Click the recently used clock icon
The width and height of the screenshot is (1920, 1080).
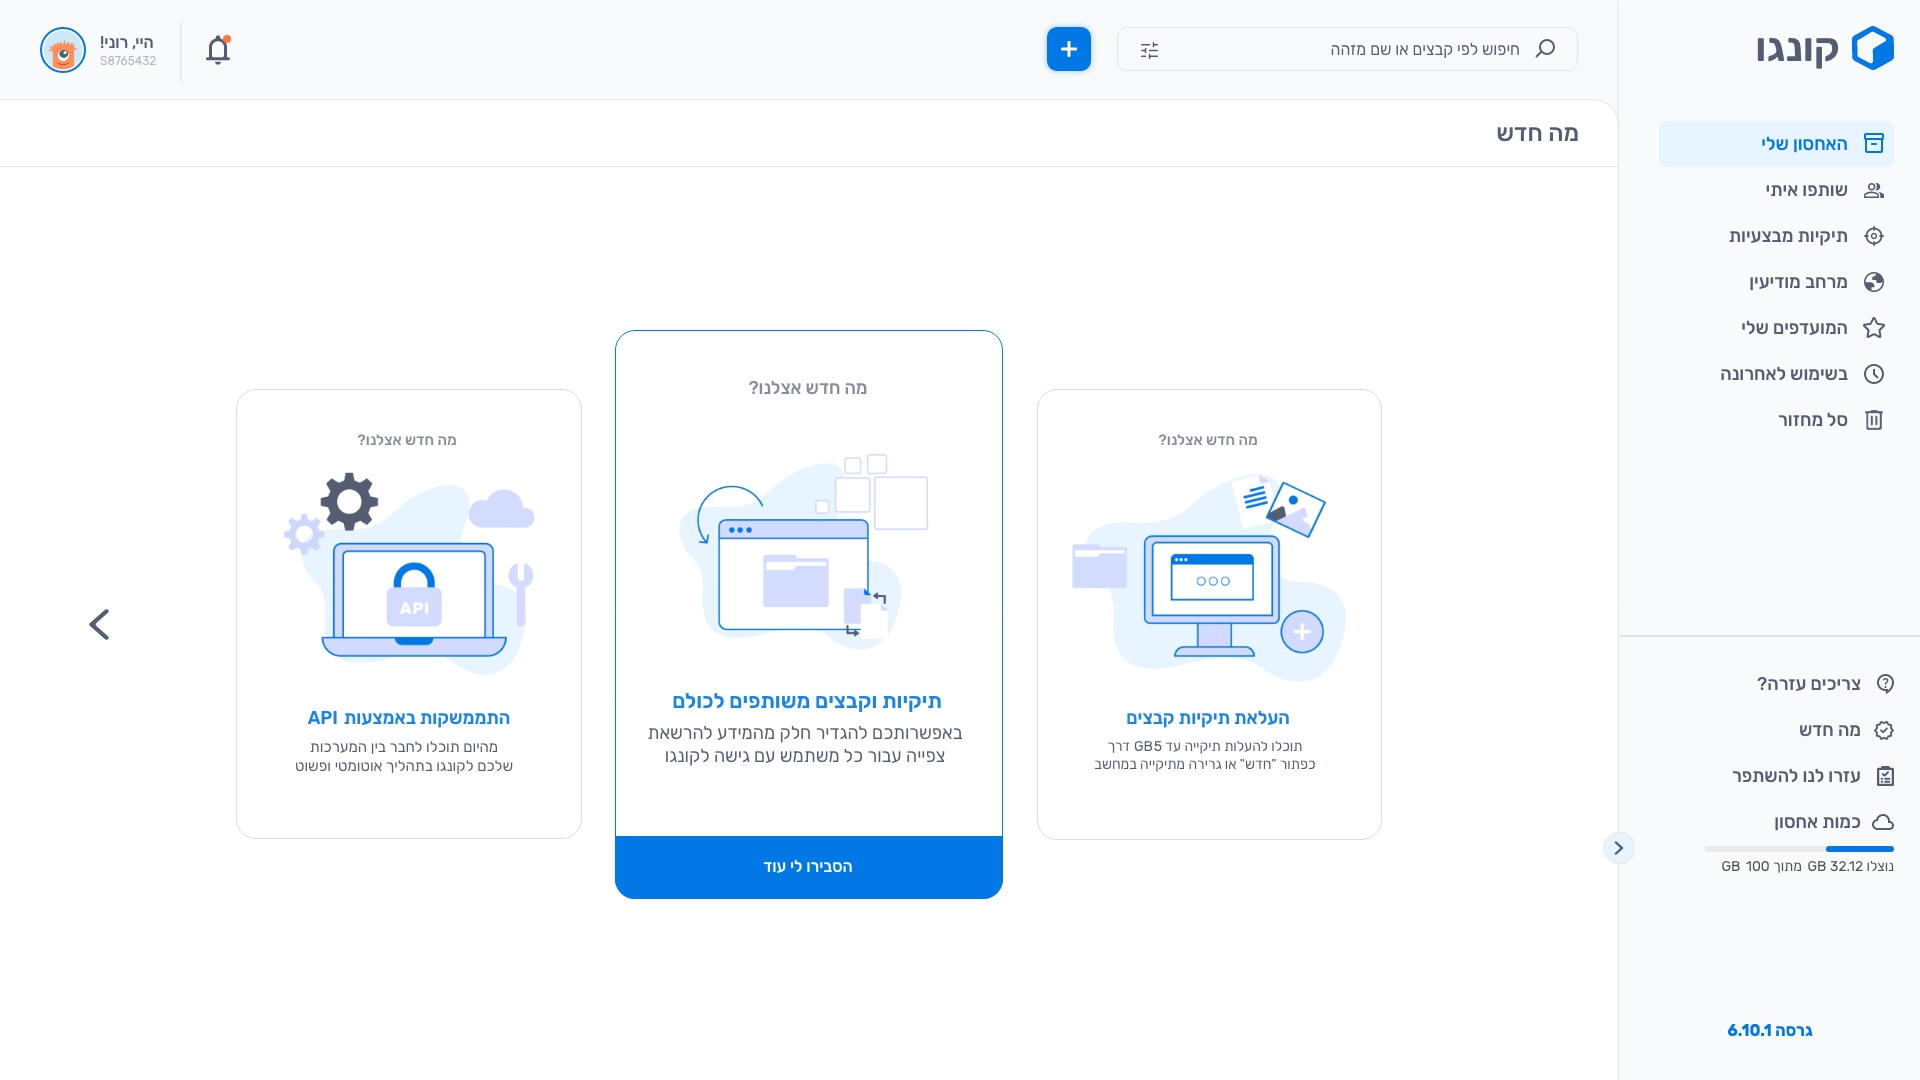[1873, 374]
